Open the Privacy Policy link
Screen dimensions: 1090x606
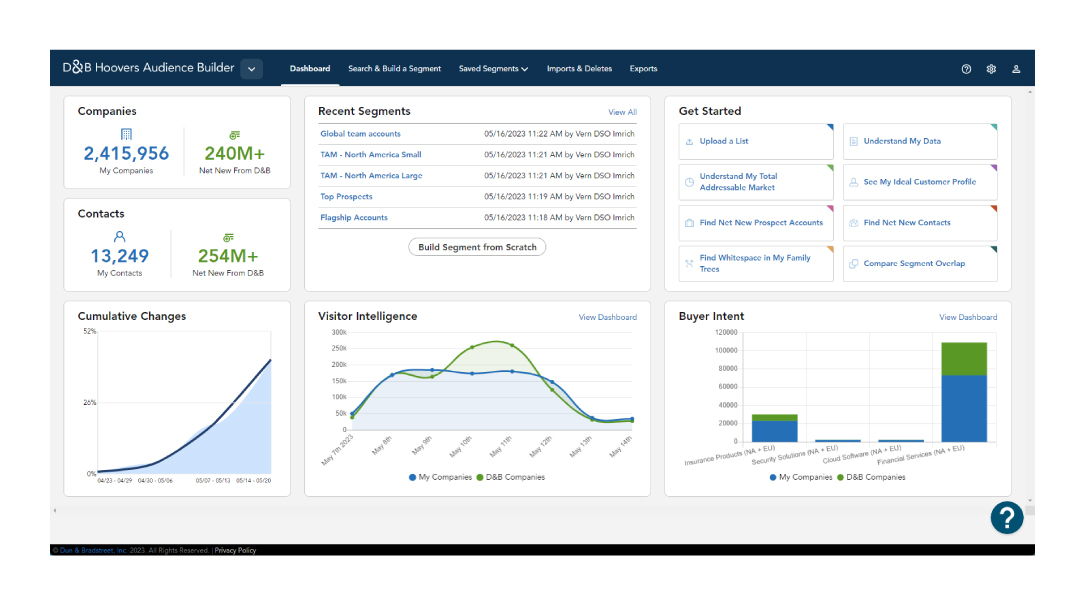tap(235, 550)
